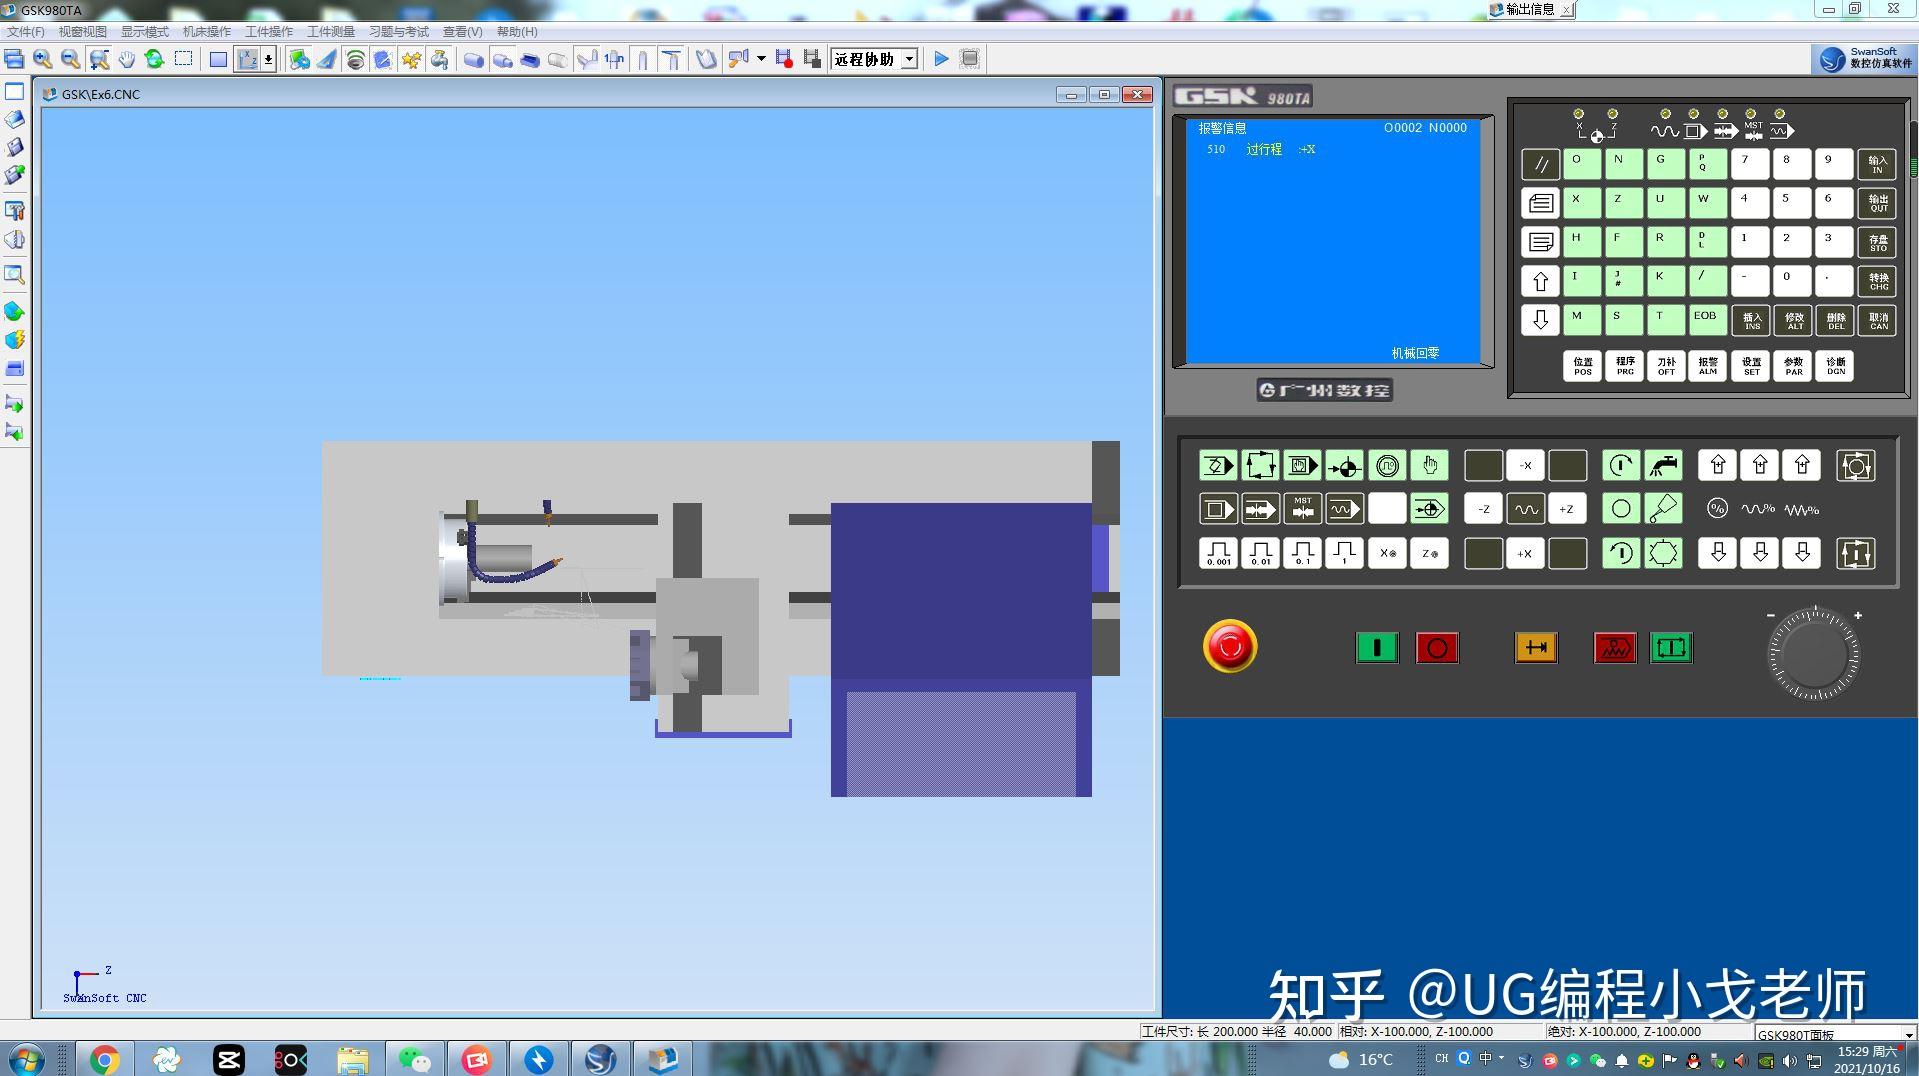Click the orange overtravel release button

(1536, 648)
